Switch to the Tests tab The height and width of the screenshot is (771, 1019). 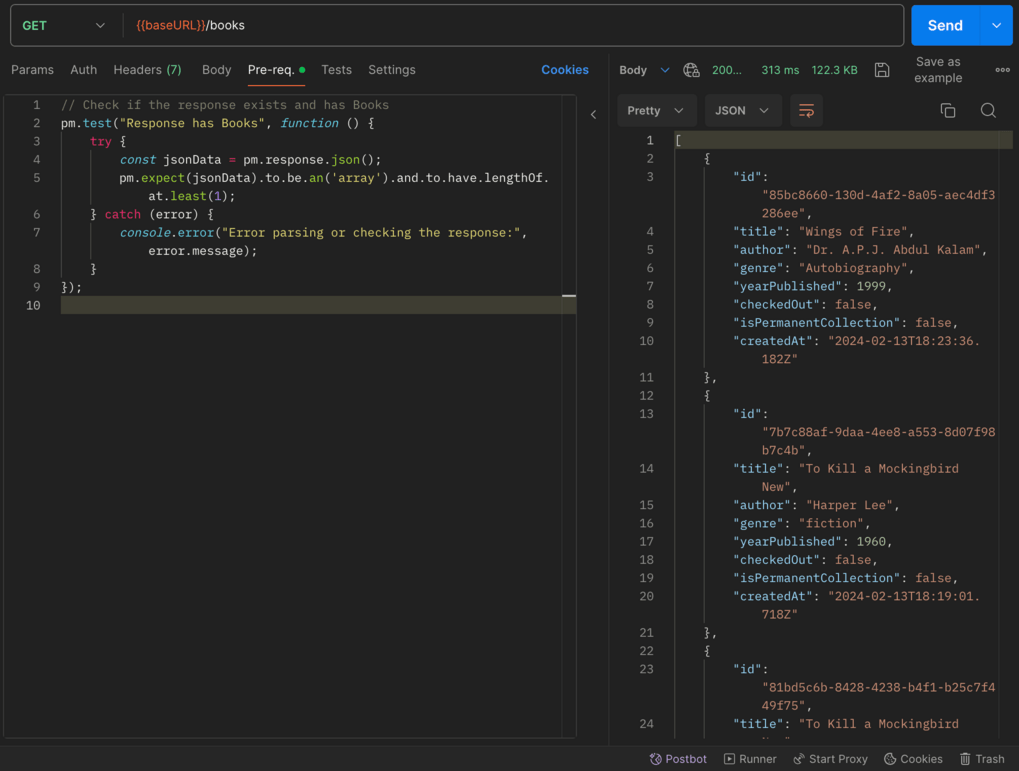pos(336,70)
